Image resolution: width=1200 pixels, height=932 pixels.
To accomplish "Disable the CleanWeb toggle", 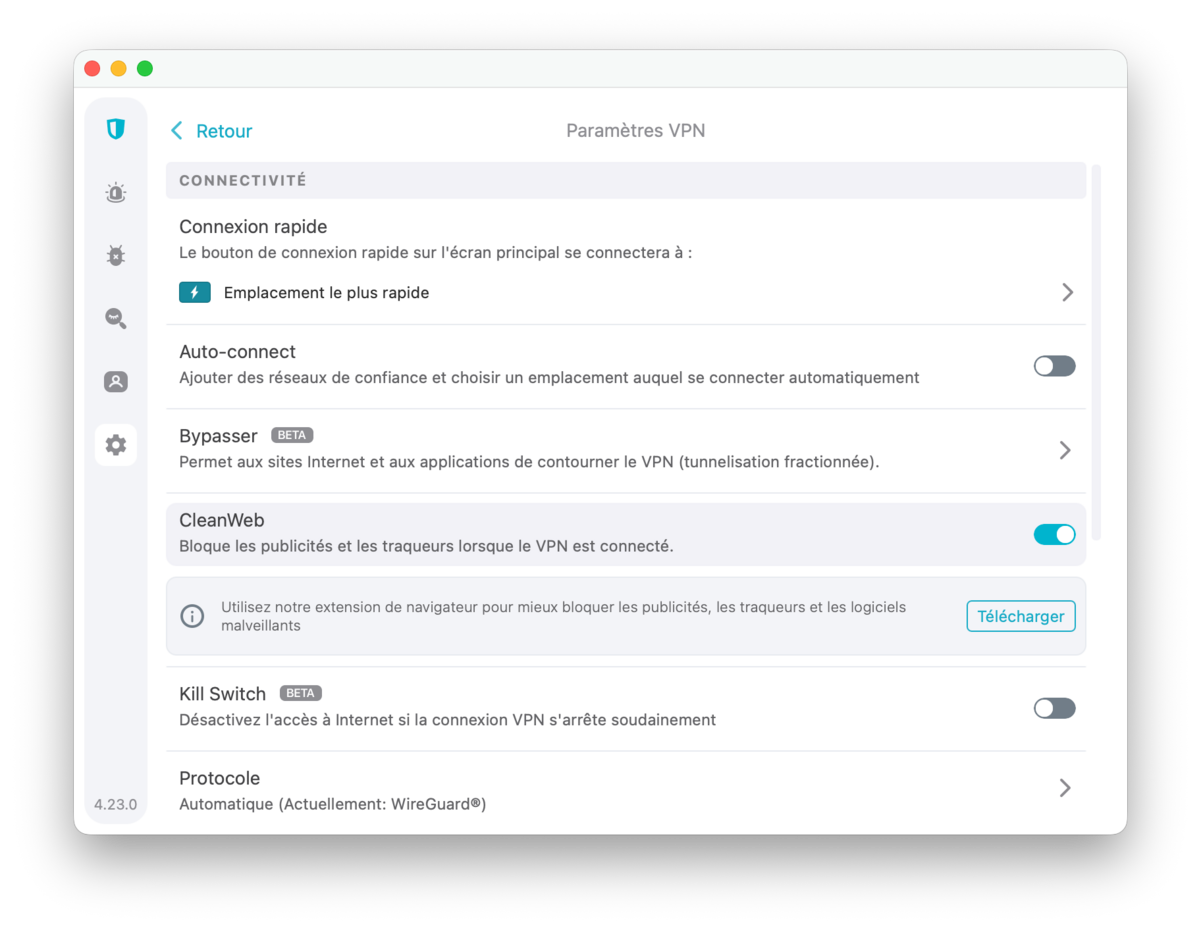I will click(x=1054, y=534).
